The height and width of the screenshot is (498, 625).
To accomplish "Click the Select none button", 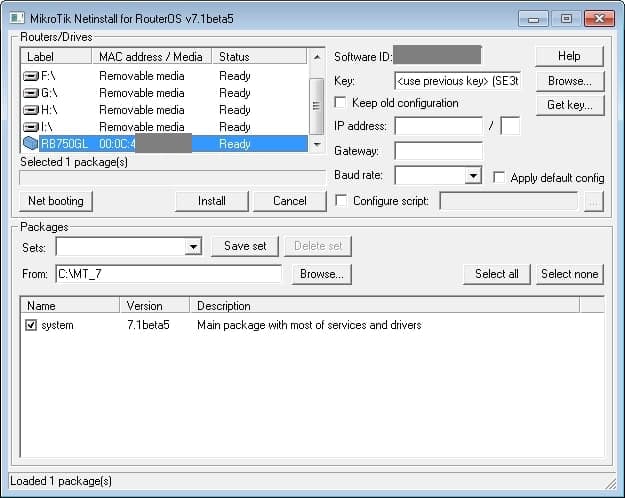I will [570, 274].
